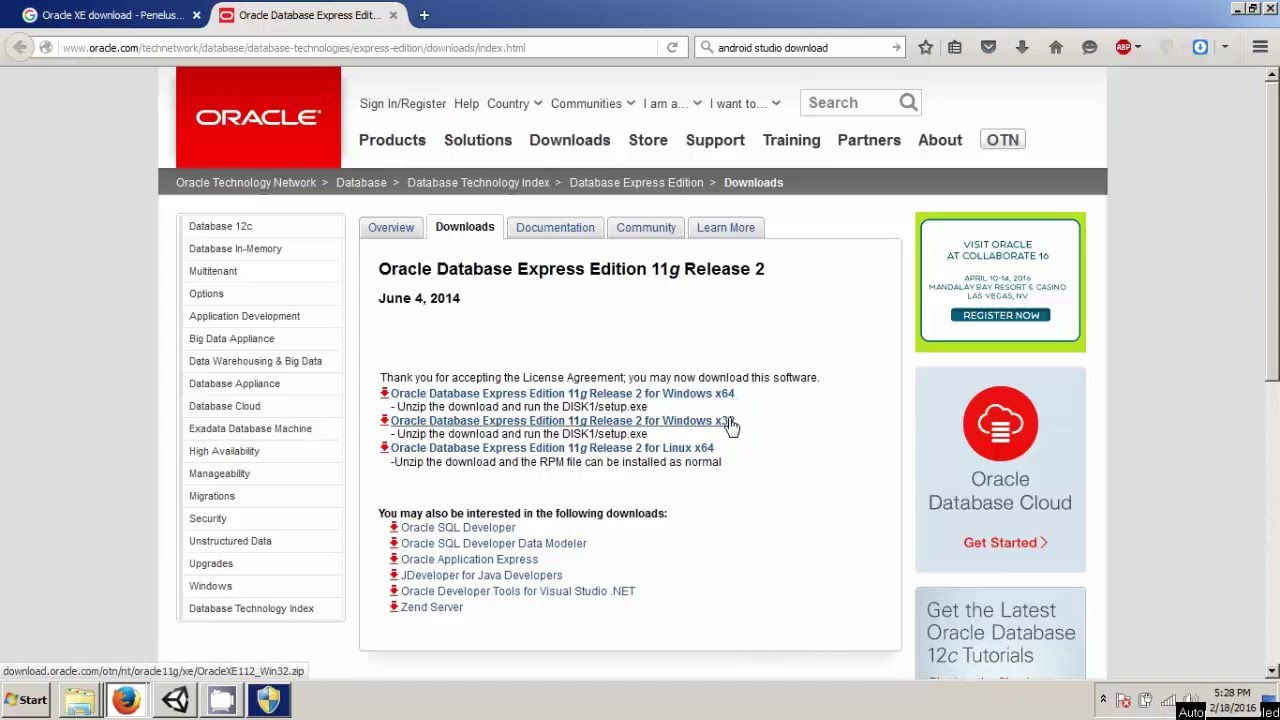
Task: Click the Oracle red logo
Action: [258, 117]
